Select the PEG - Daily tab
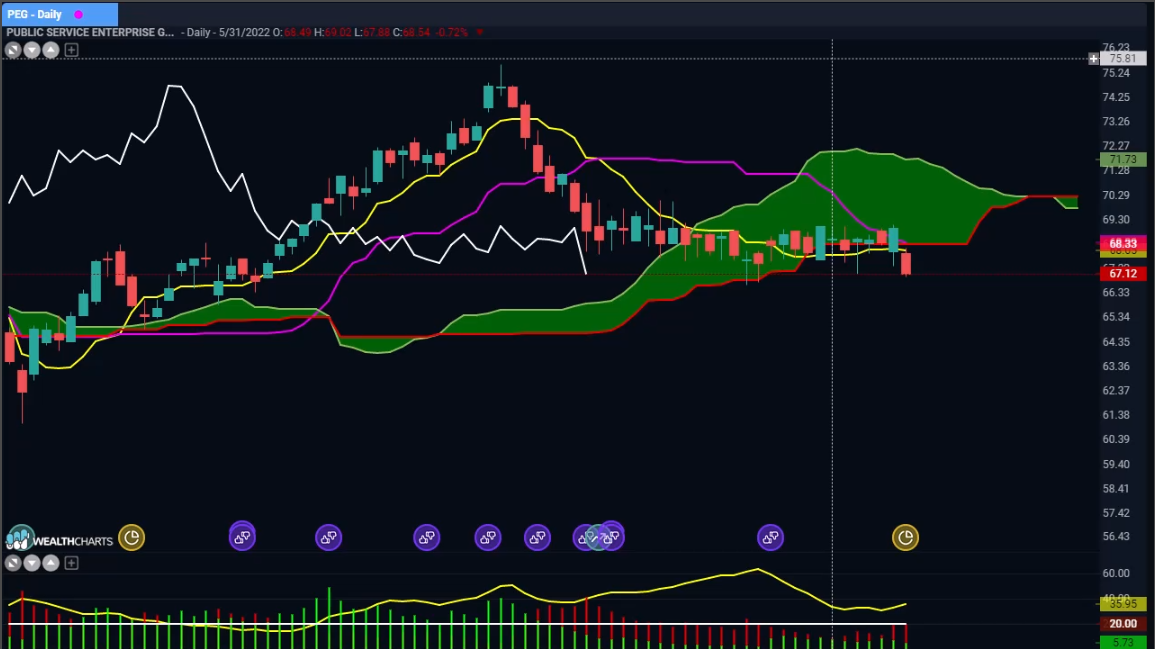Image resolution: width=1155 pixels, height=649 pixels. (x=59, y=14)
